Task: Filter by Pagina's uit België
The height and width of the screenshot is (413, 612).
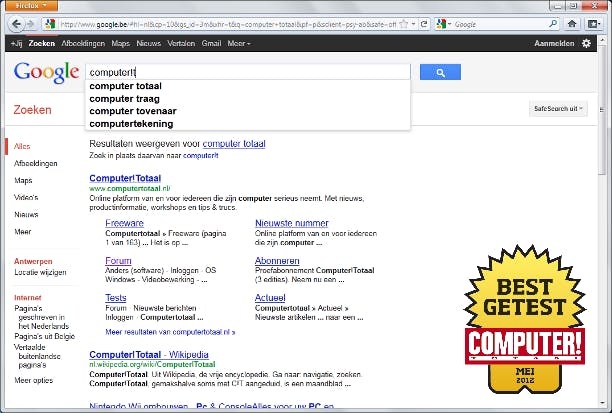Action: pos(44,336)
